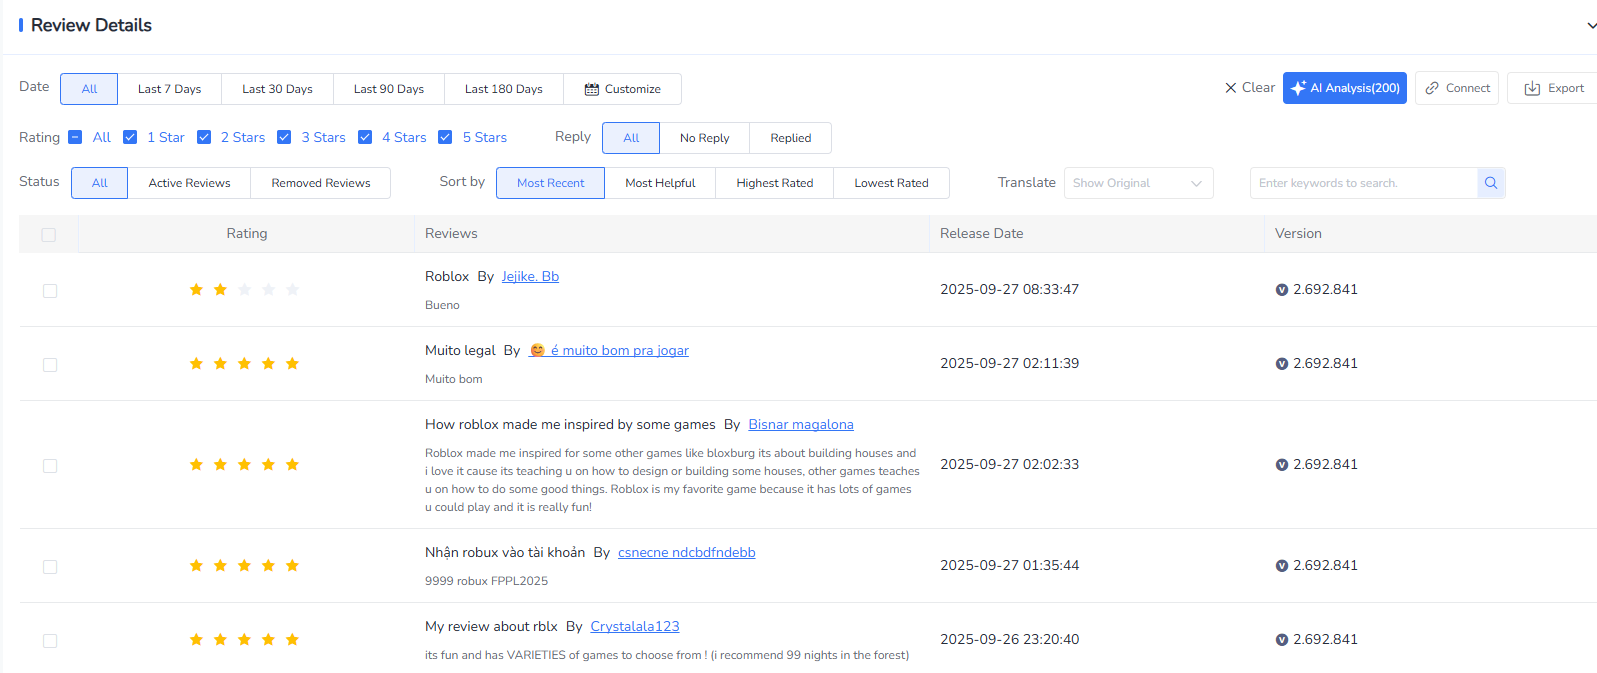Uncheck the 1 Star rating checkbox
This screenshot has width=1597, height=673.
(130, 137)
